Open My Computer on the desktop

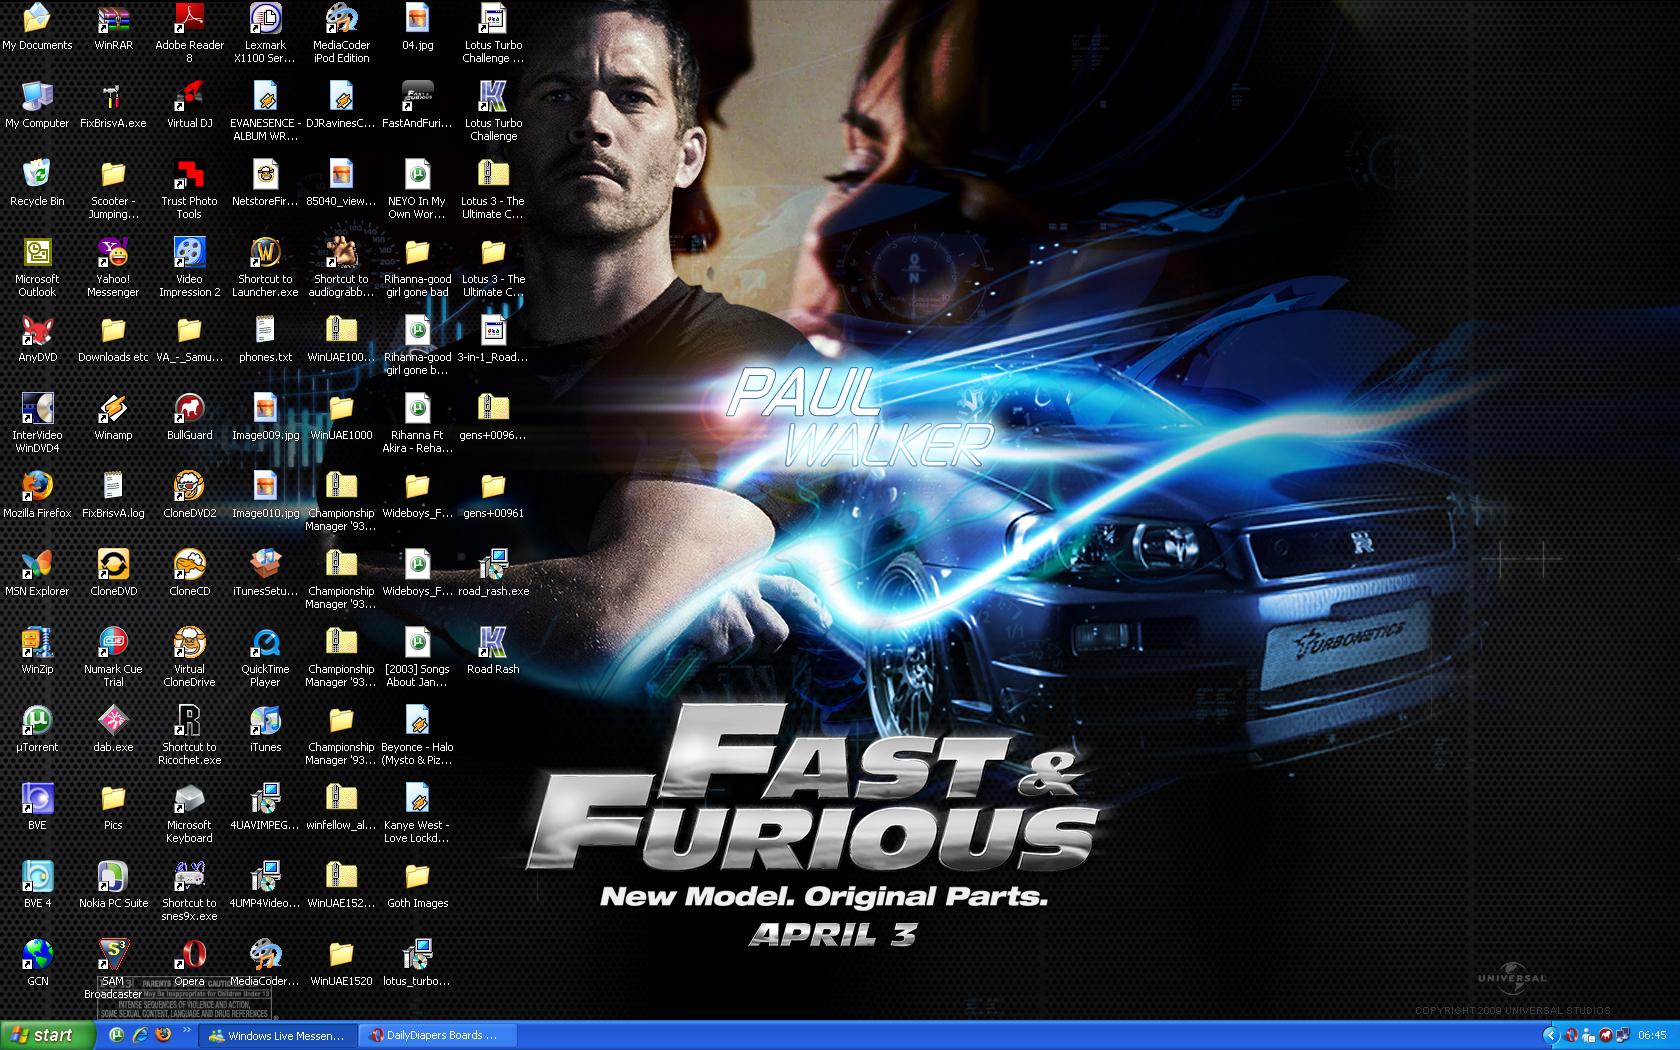(37, 106)
